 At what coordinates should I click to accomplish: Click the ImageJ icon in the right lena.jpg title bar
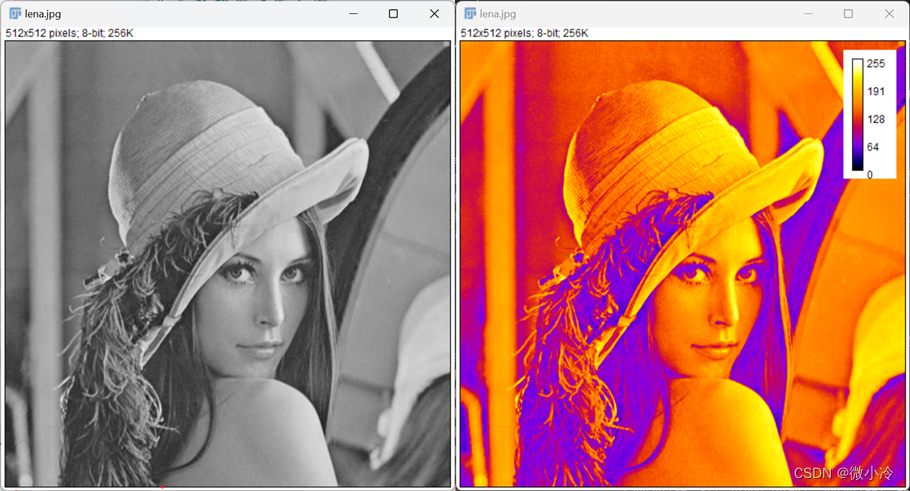click(x=470, y=13)
